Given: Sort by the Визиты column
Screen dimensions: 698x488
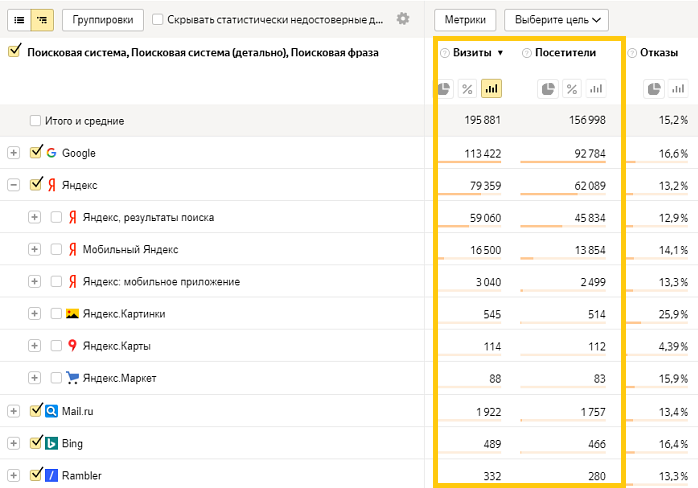Looking at the screenshot, I should pyautogui.click(x=472, y=53).
